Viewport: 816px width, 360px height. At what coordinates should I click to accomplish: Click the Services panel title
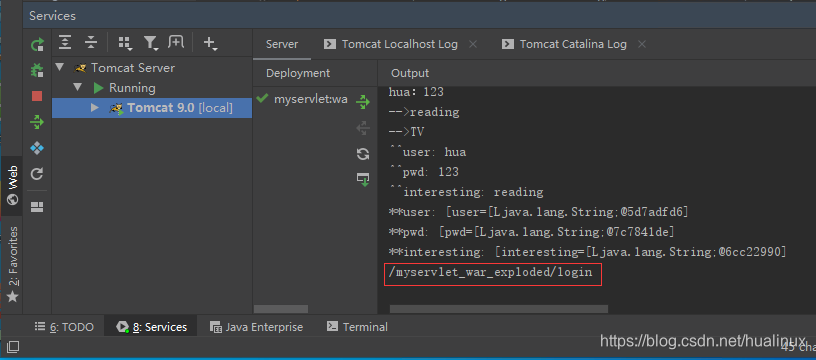coord(53,16)
